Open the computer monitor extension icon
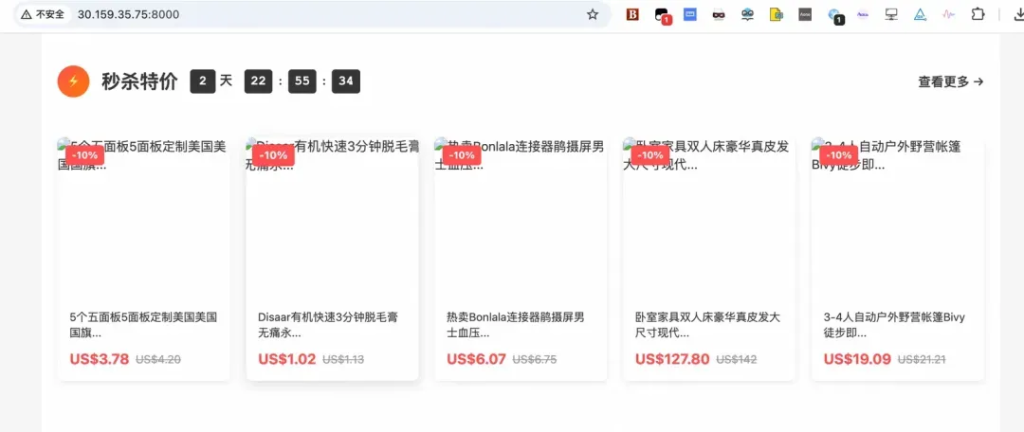Viewport: 1024px width, 432px height. 891,14
